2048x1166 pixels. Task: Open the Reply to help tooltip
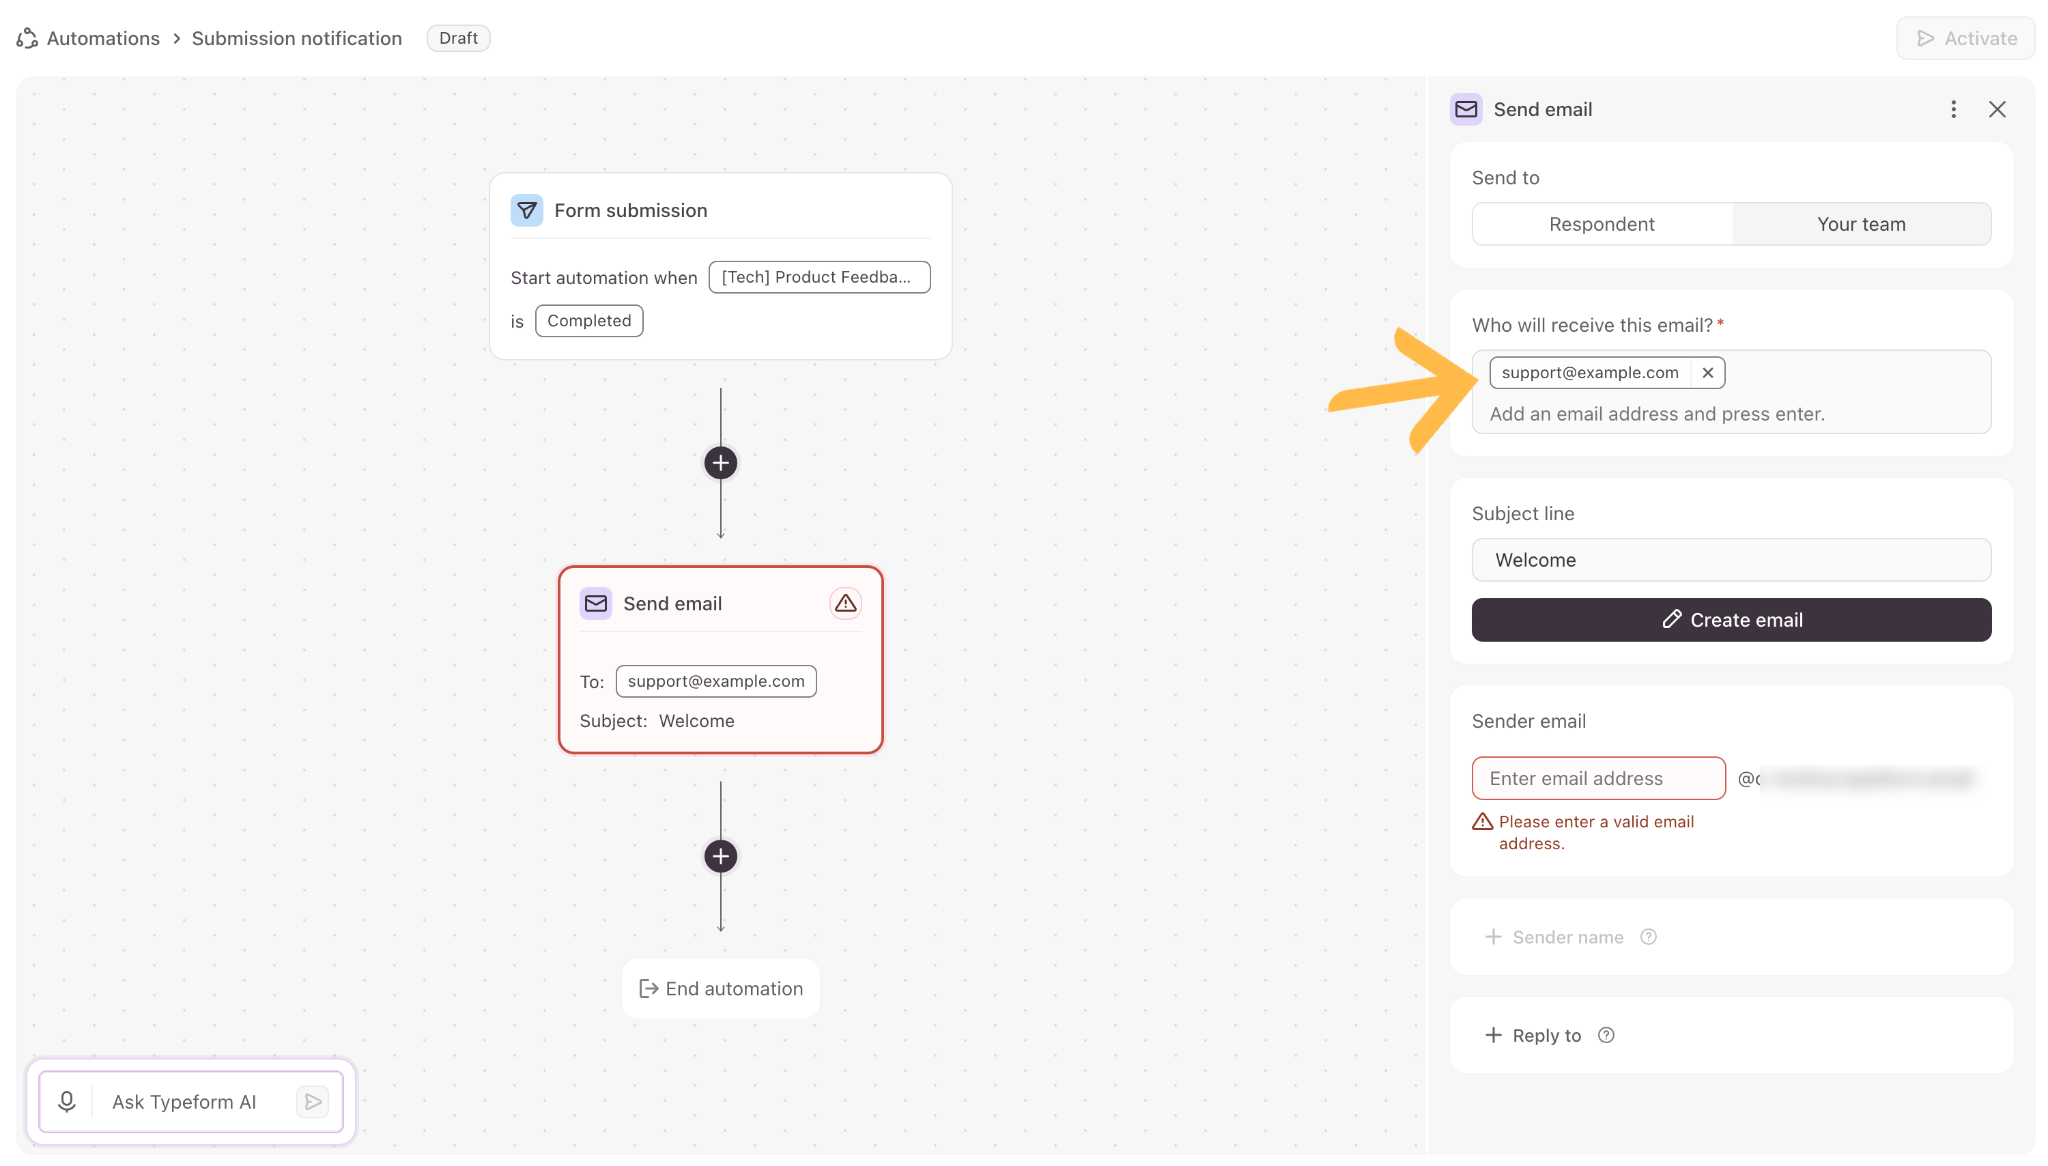[x=1606, y=1035]
